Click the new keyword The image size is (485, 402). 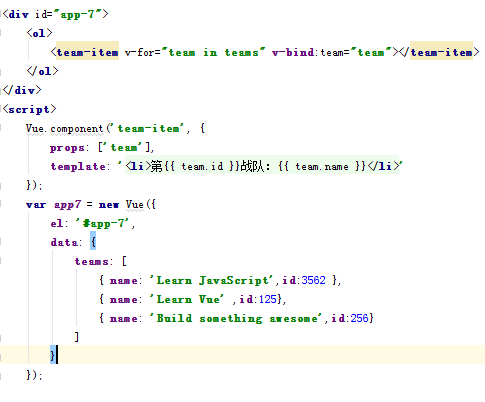[109, 204]
